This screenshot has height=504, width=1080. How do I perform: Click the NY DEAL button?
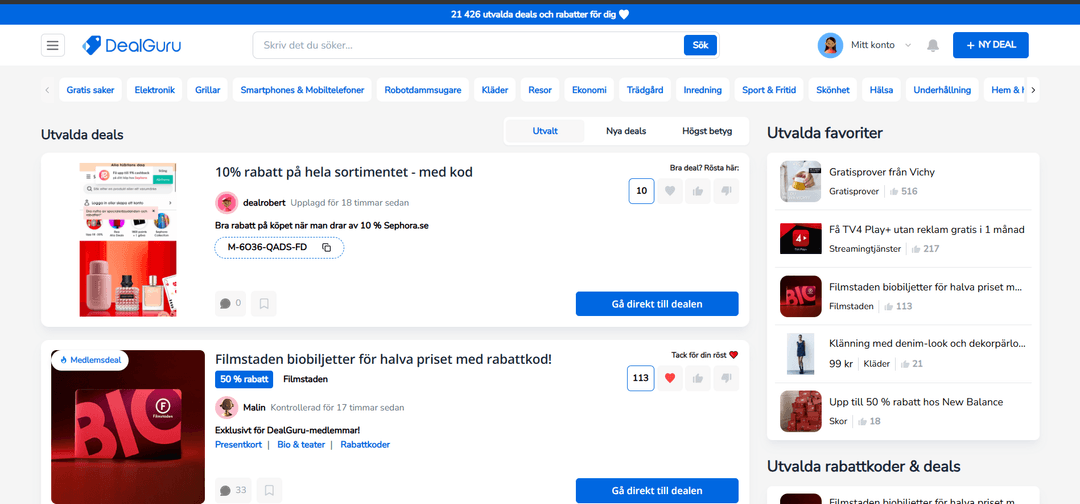pyautogui.click(x=990, y=45)
